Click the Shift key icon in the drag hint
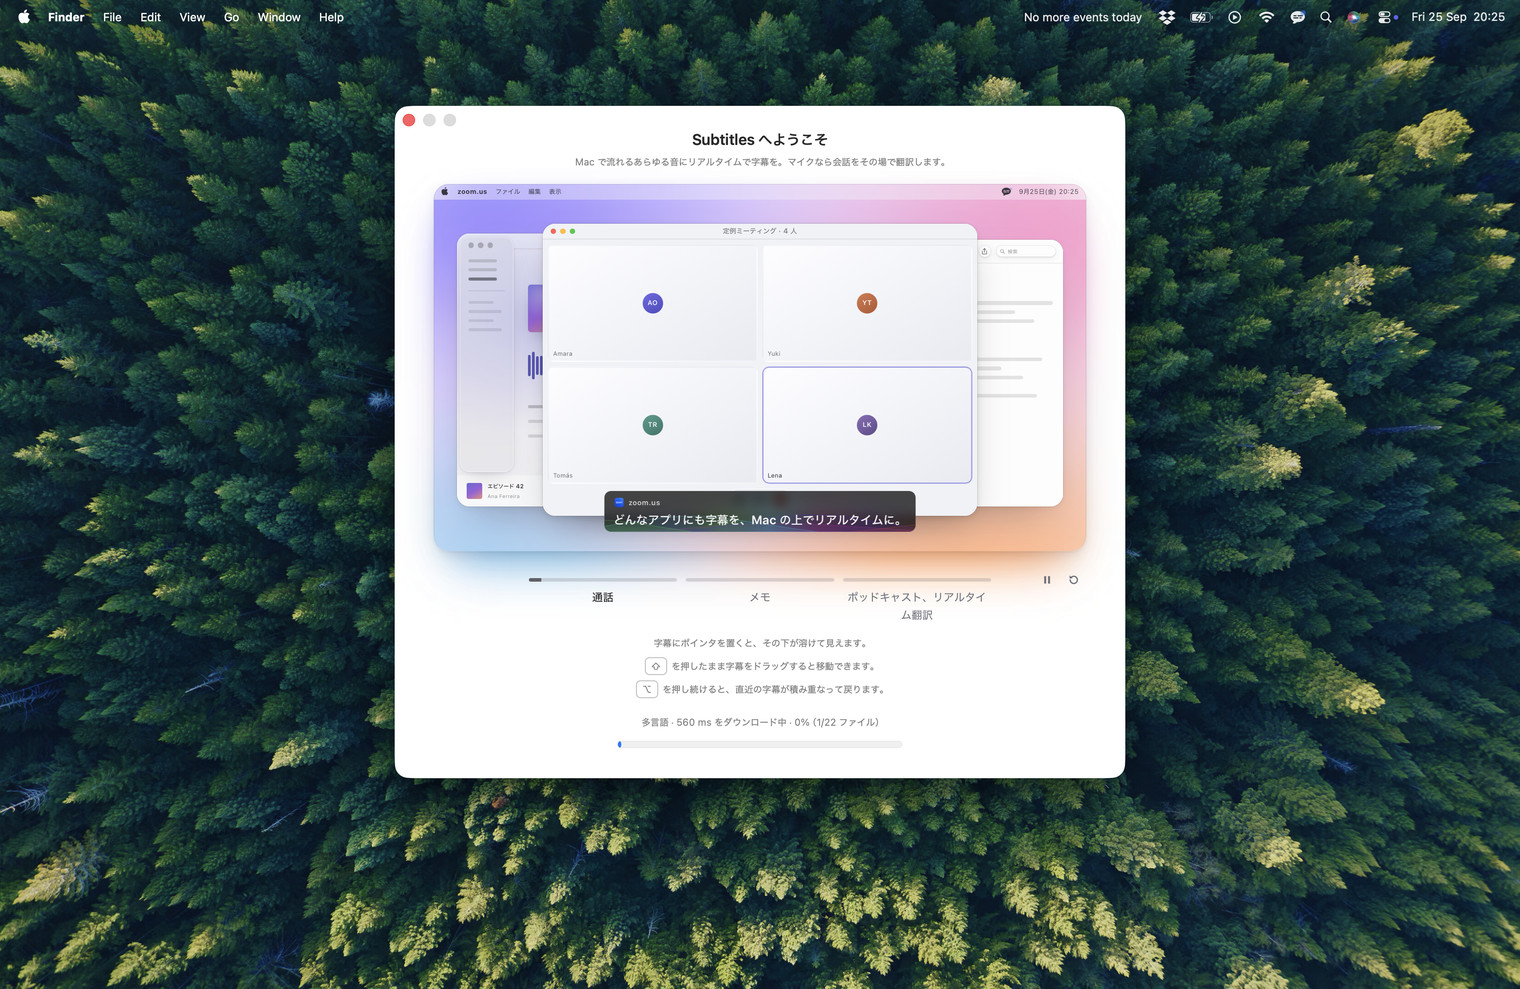The height and width of the screenshot is (989, 1520). tap(656, 666)
